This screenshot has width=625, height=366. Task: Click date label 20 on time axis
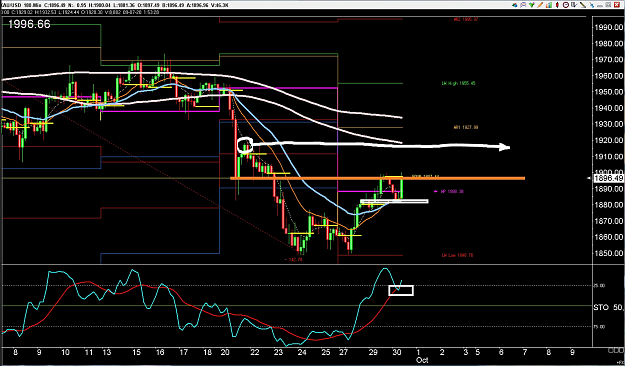click(225, 352)
